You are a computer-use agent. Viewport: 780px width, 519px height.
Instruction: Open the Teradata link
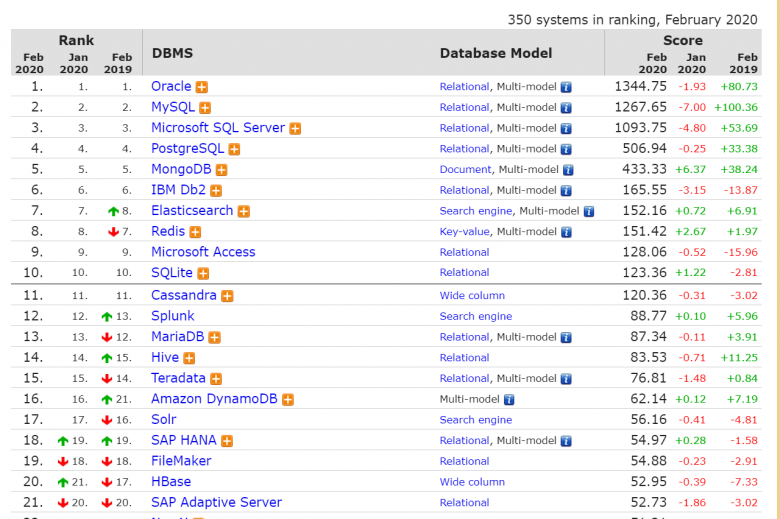click(x=179, y=378)
